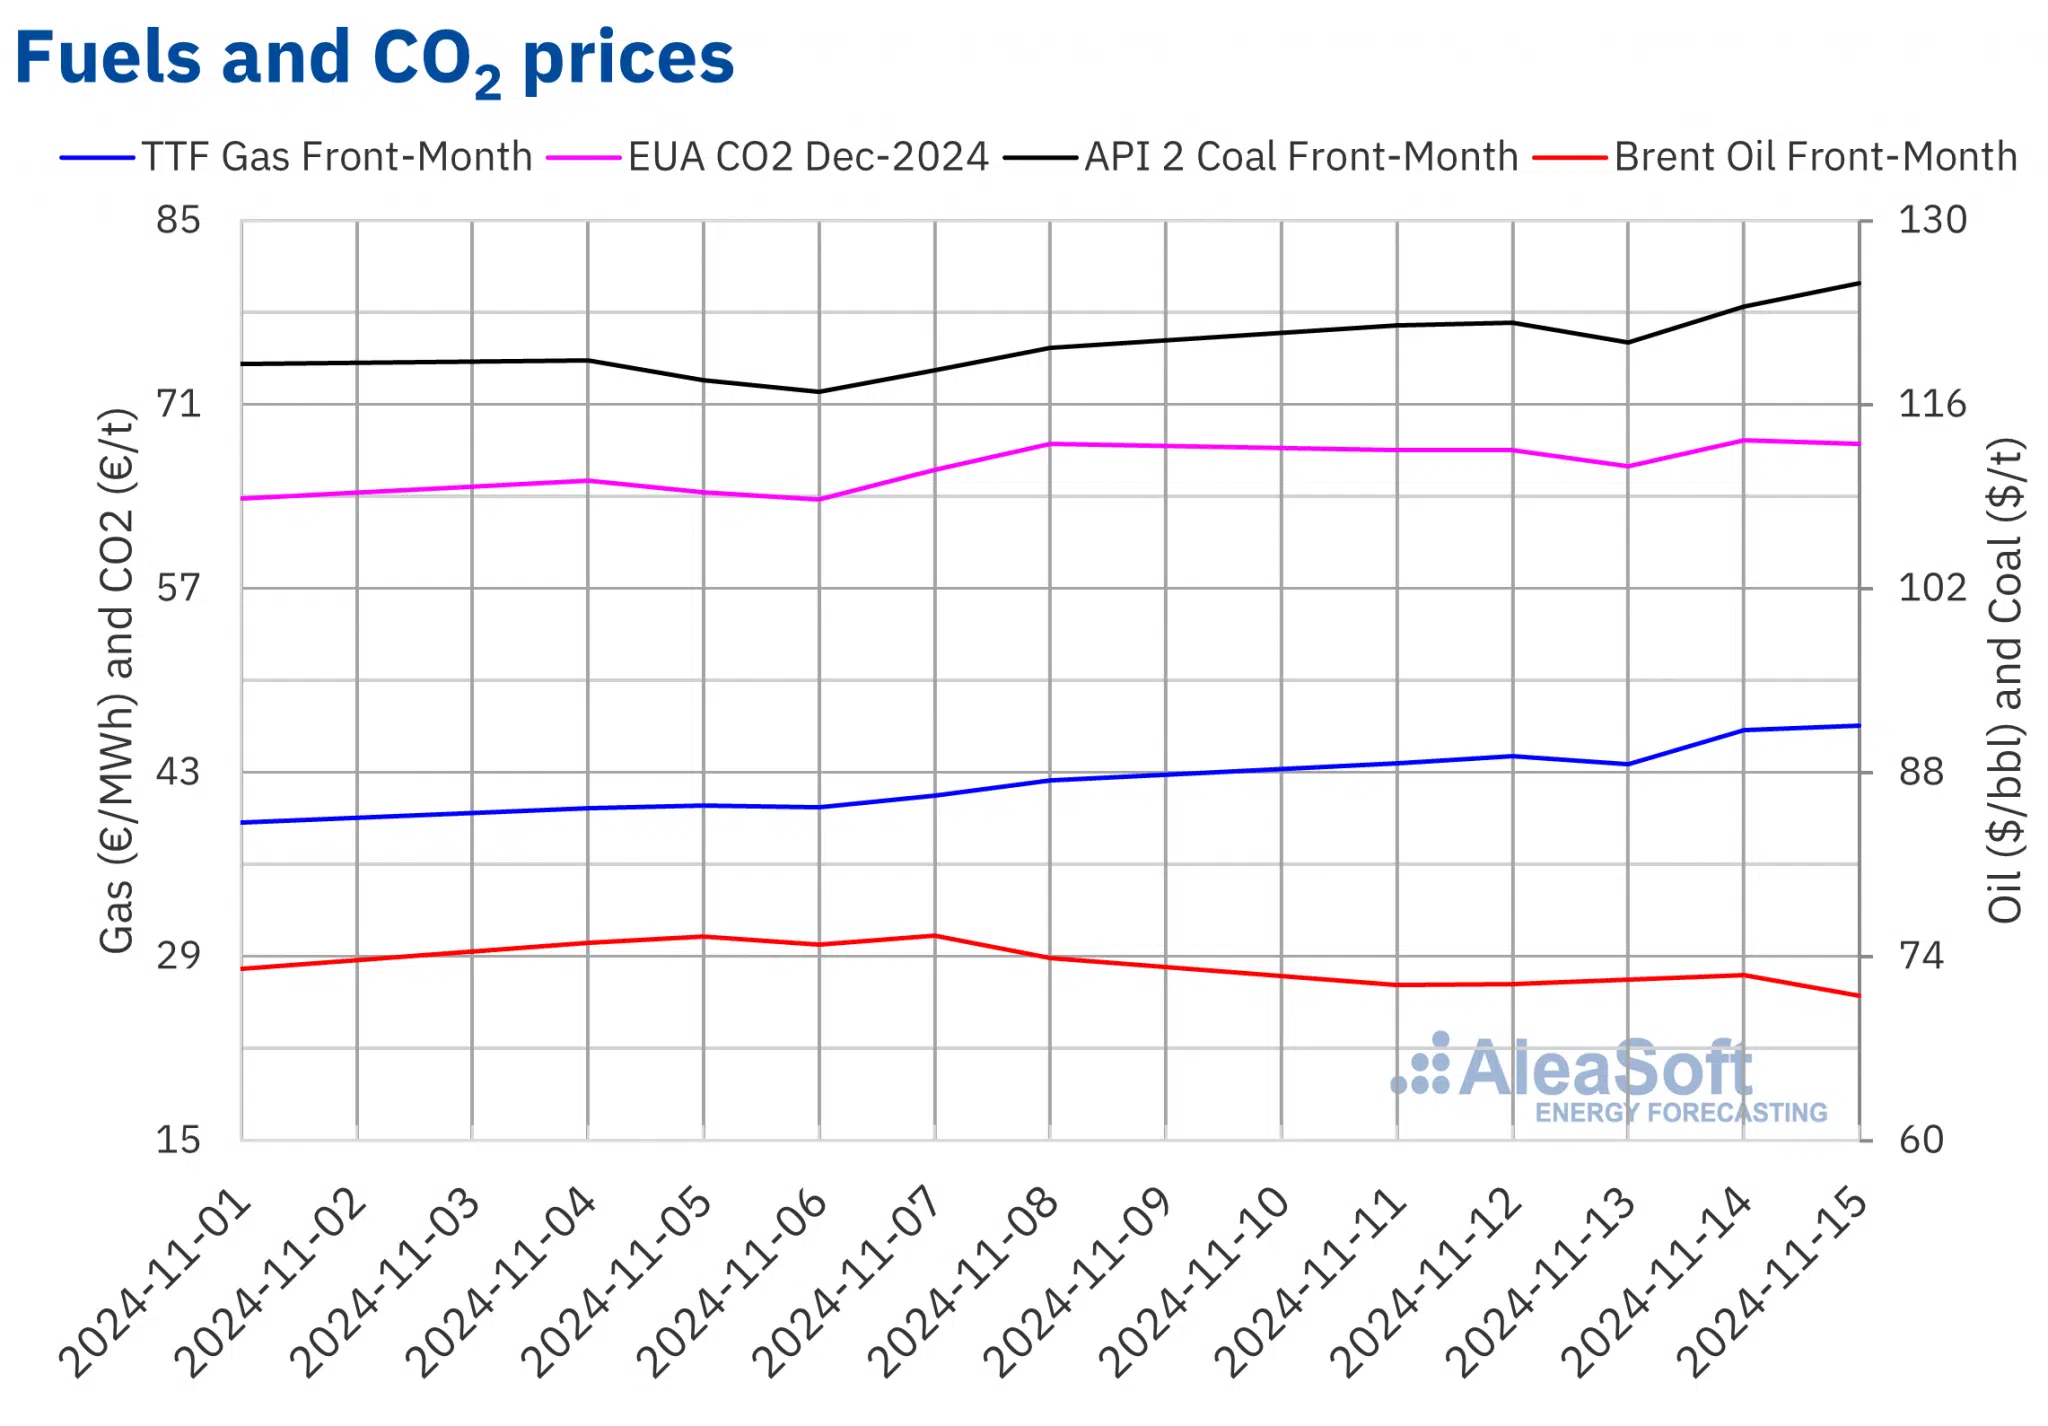Click the 43 tick on left axis
Screen dimensions: 2048x1426
pos(178,772)
